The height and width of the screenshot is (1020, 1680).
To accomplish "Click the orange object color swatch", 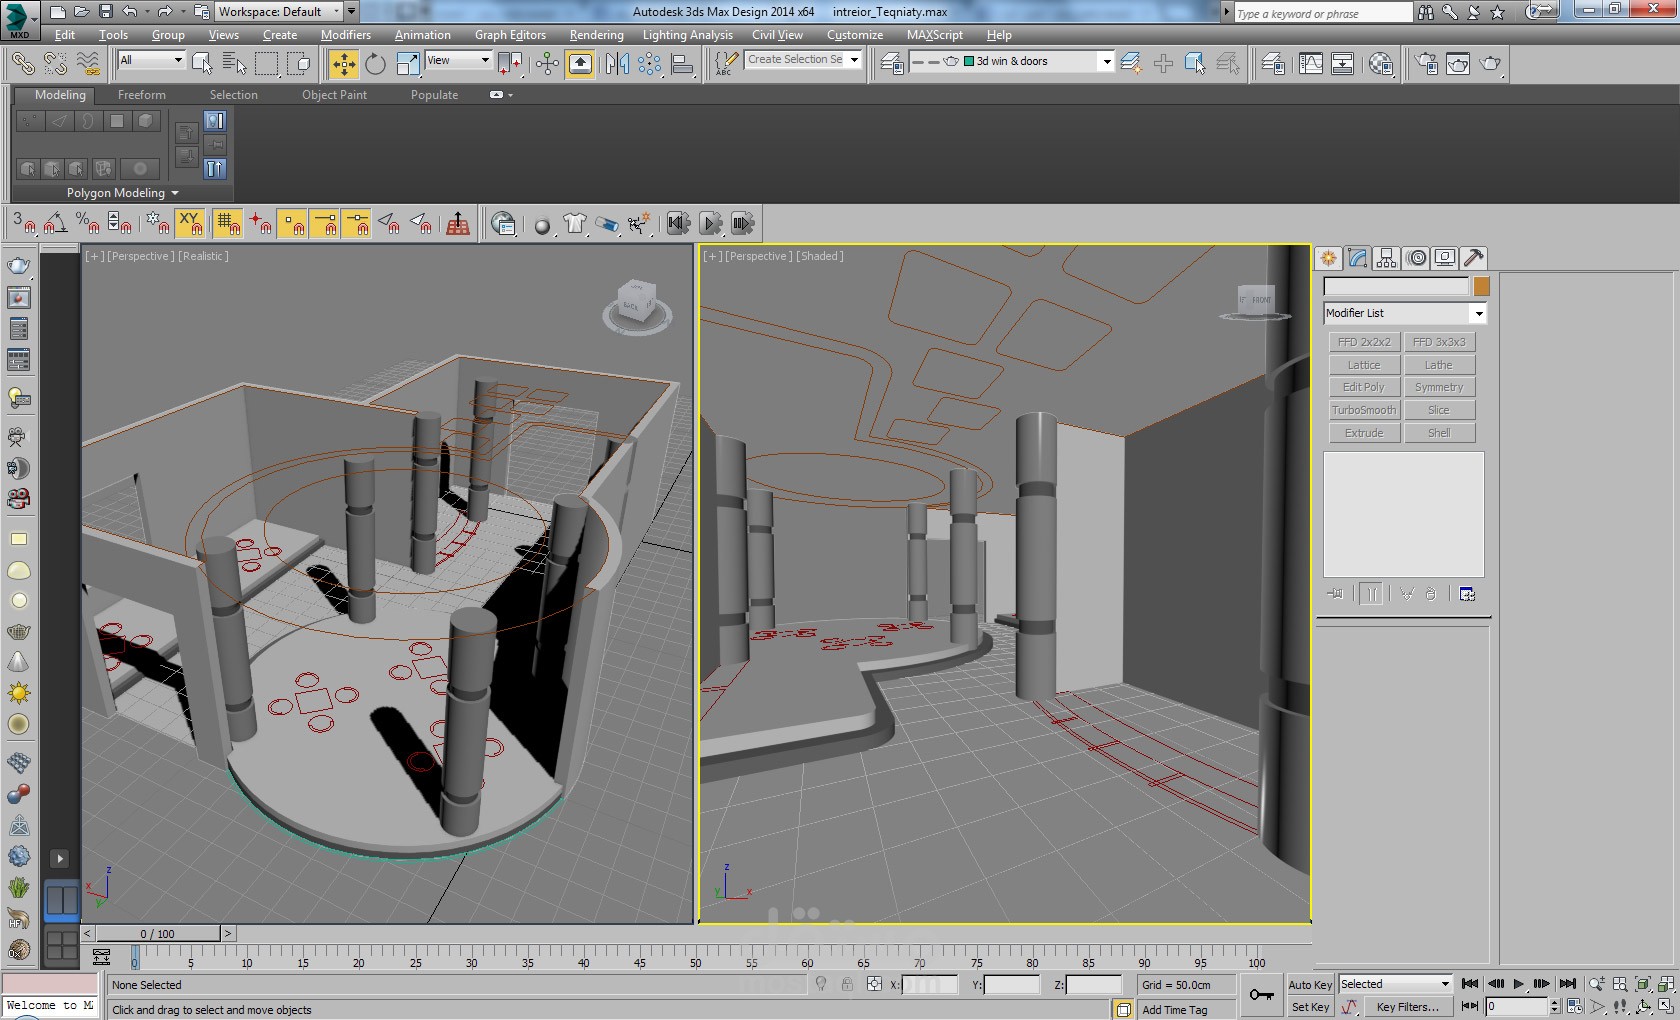I will point(1481,287).
